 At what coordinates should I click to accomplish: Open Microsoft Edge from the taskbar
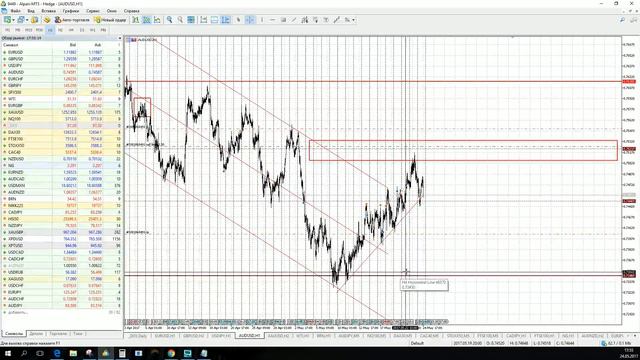click(57, 353)
